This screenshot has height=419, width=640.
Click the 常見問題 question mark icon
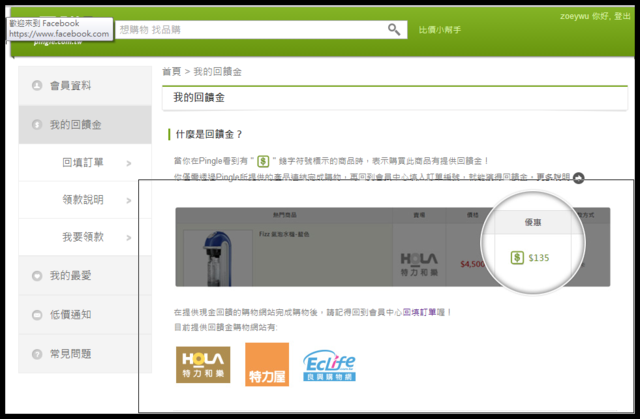point(37,354)
